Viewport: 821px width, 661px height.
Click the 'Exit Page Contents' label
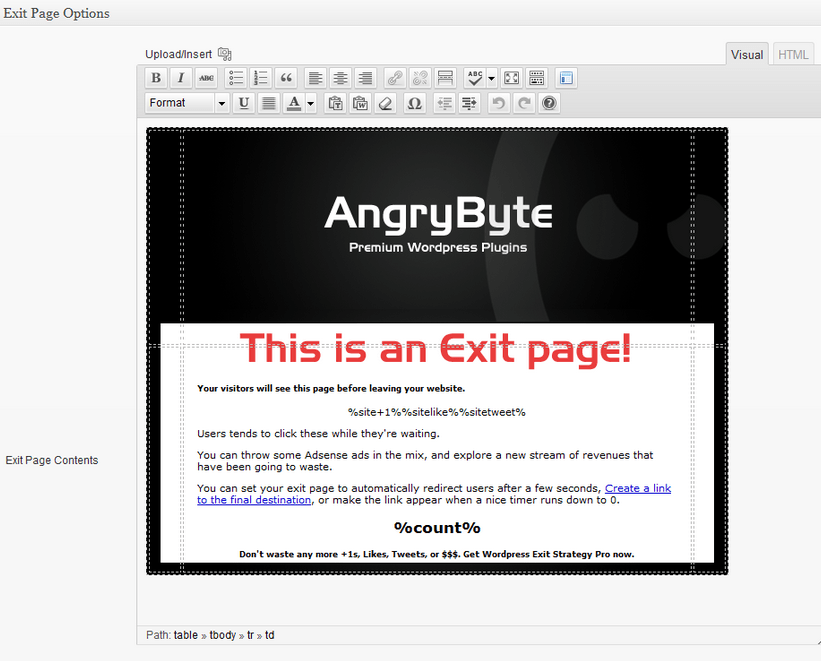(x=52, y=460)
